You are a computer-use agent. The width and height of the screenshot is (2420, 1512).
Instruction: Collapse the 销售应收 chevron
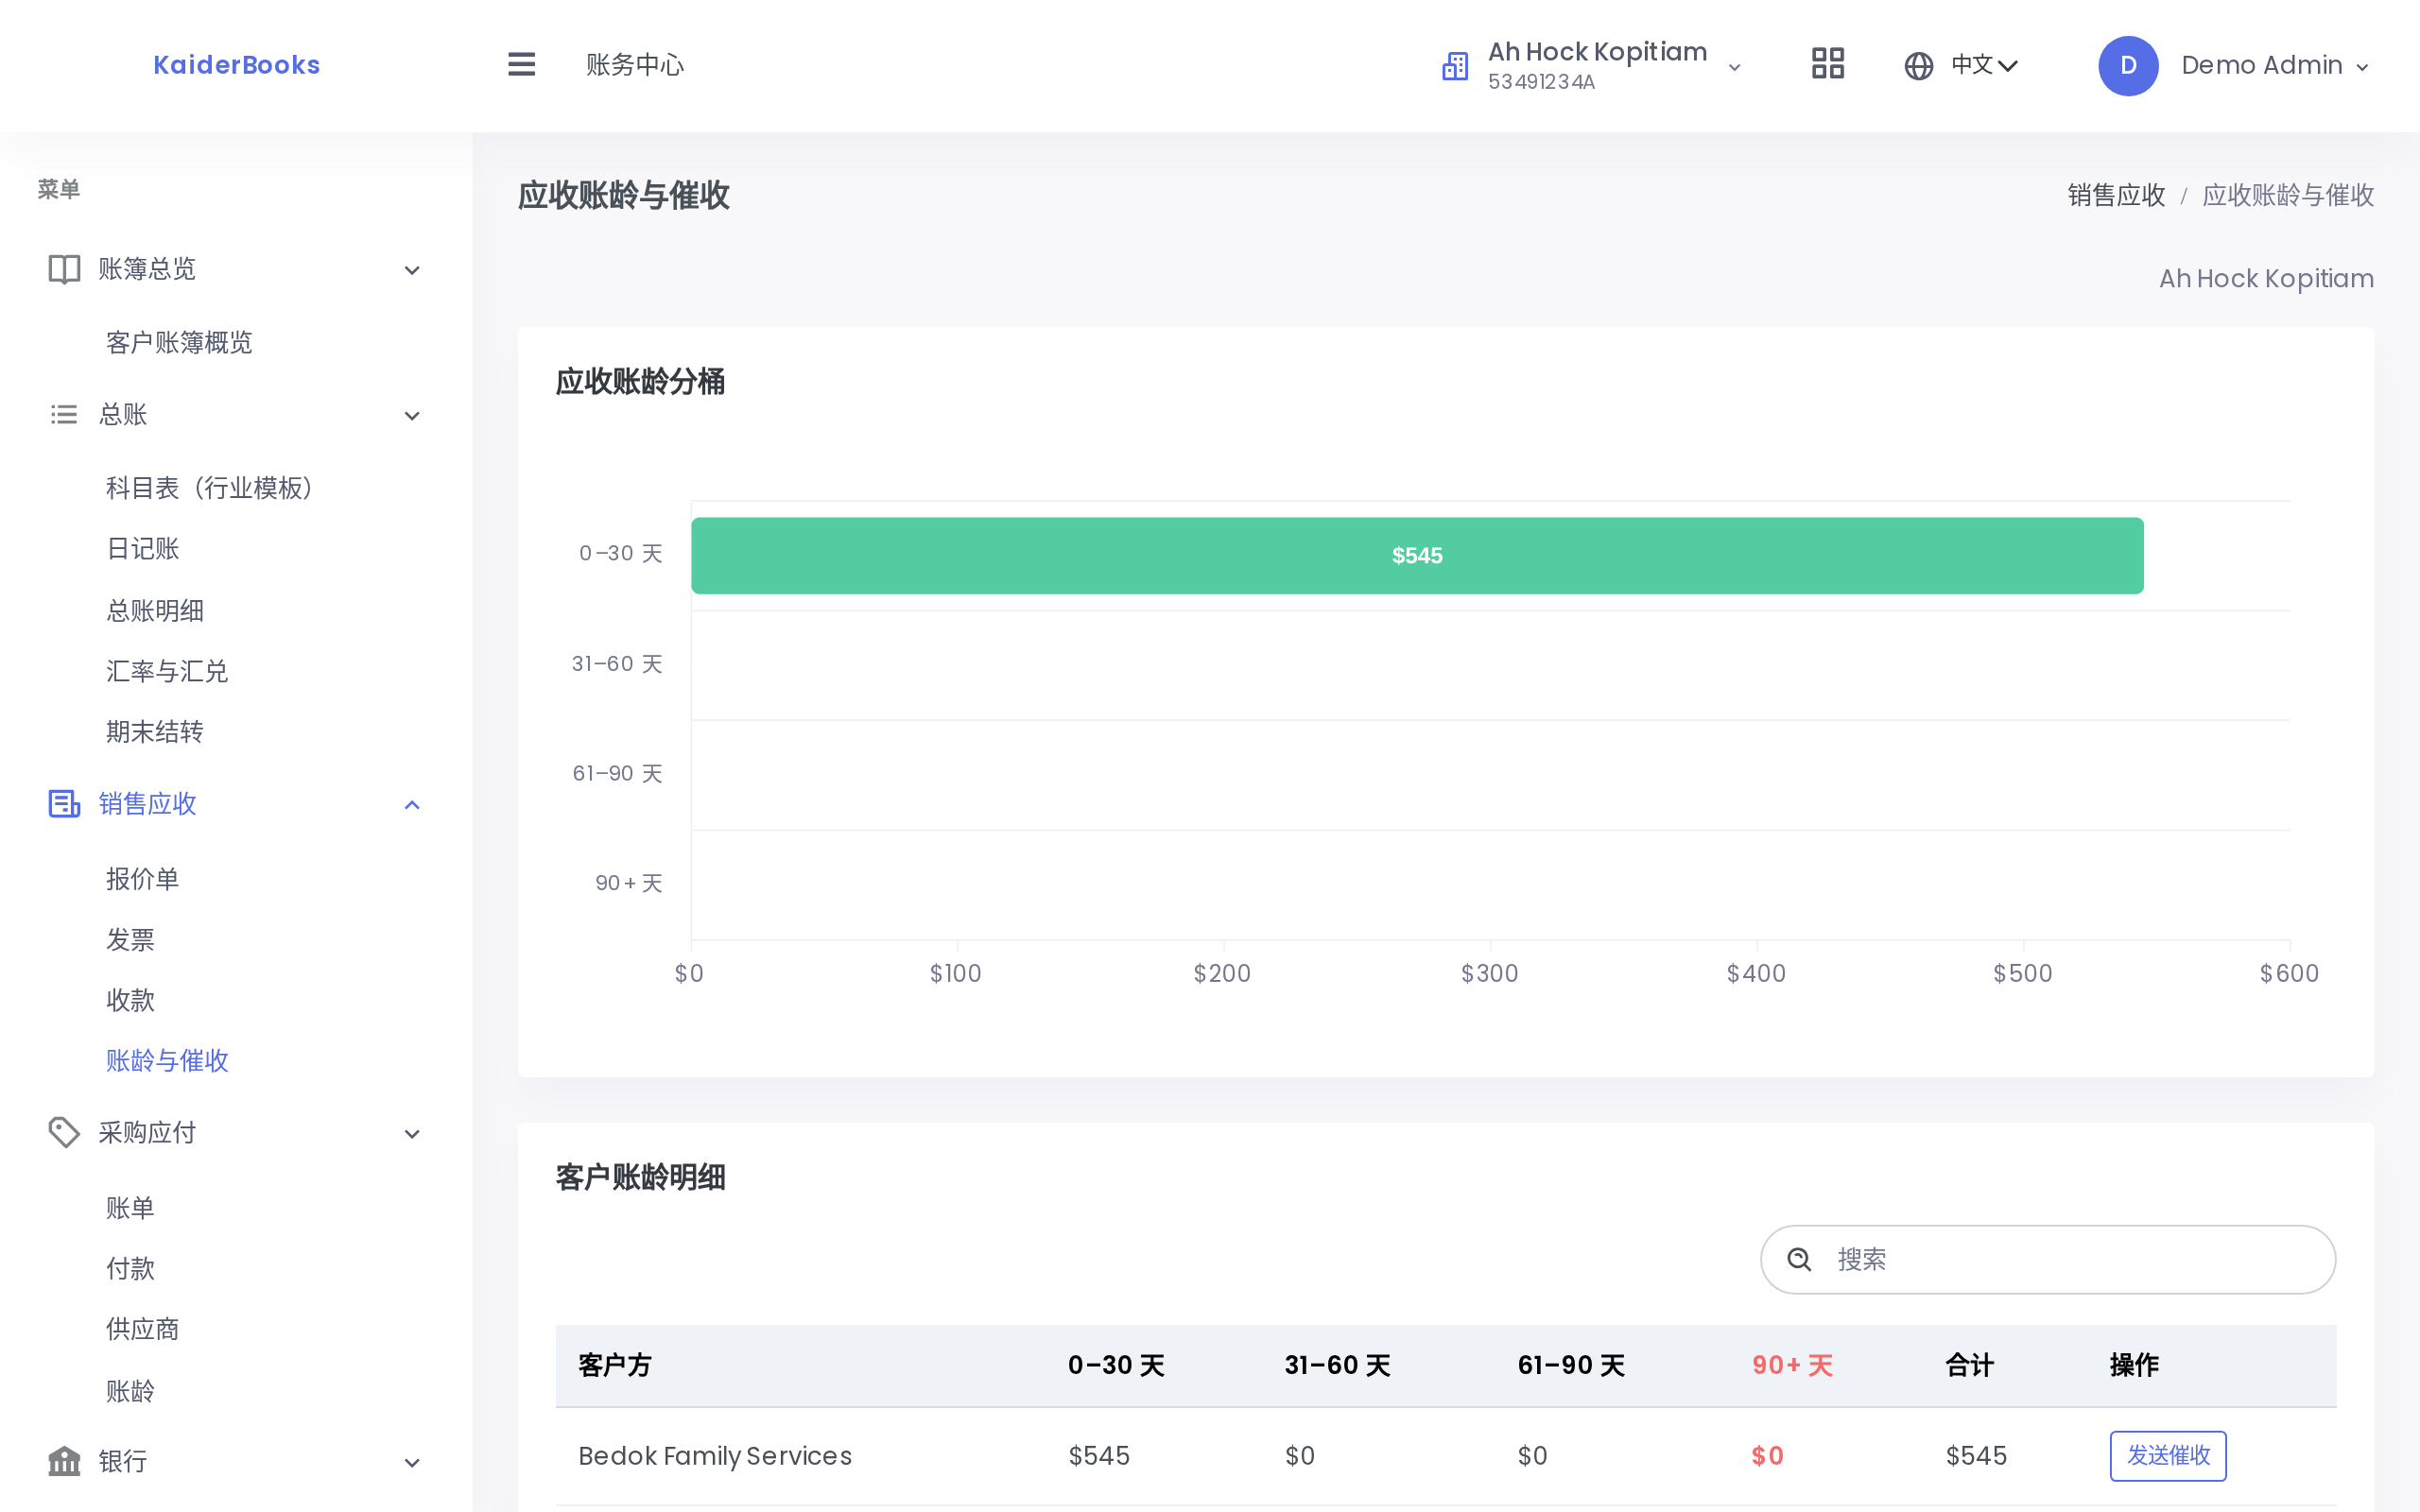[x=412, y=805]
